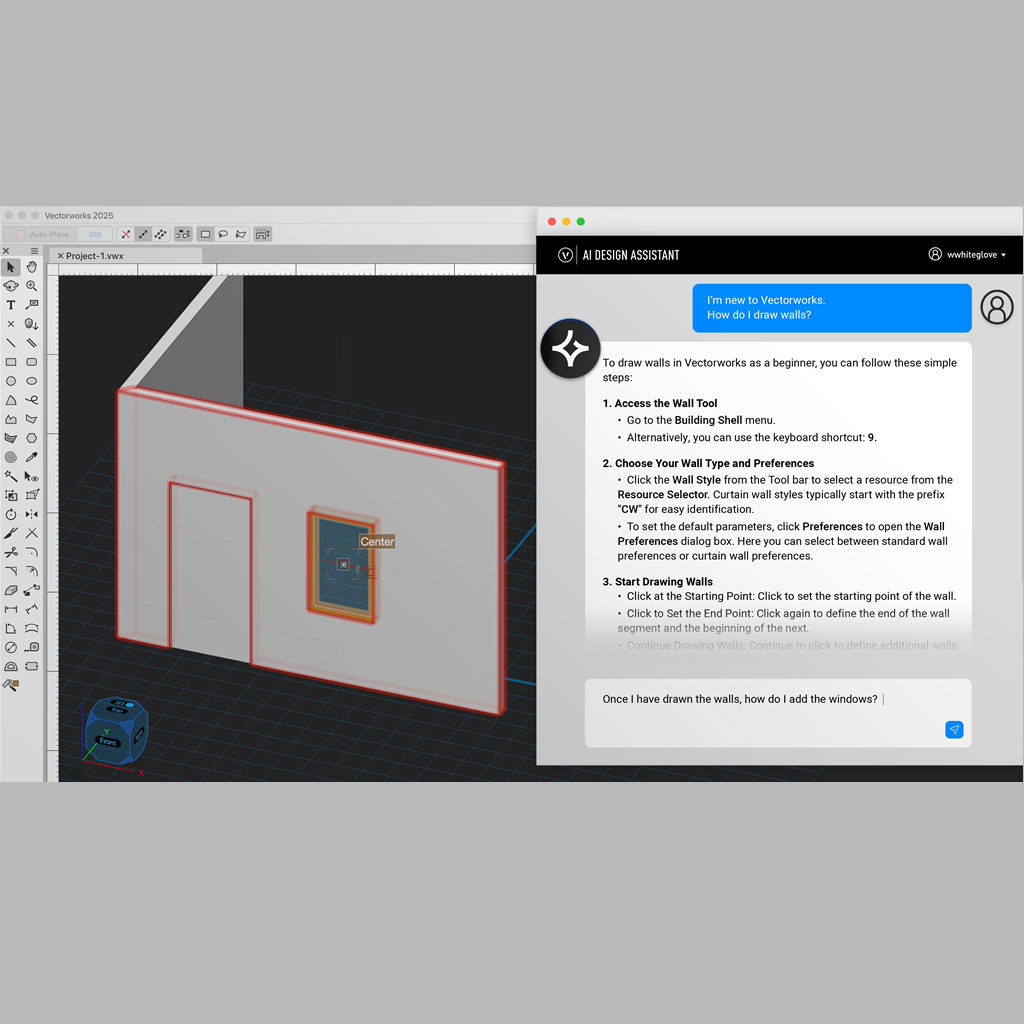Click the 'I'm new to Vectorworks' message bubble
1024x1024 pixels.
pyautogui.click(x=831, y=308)
